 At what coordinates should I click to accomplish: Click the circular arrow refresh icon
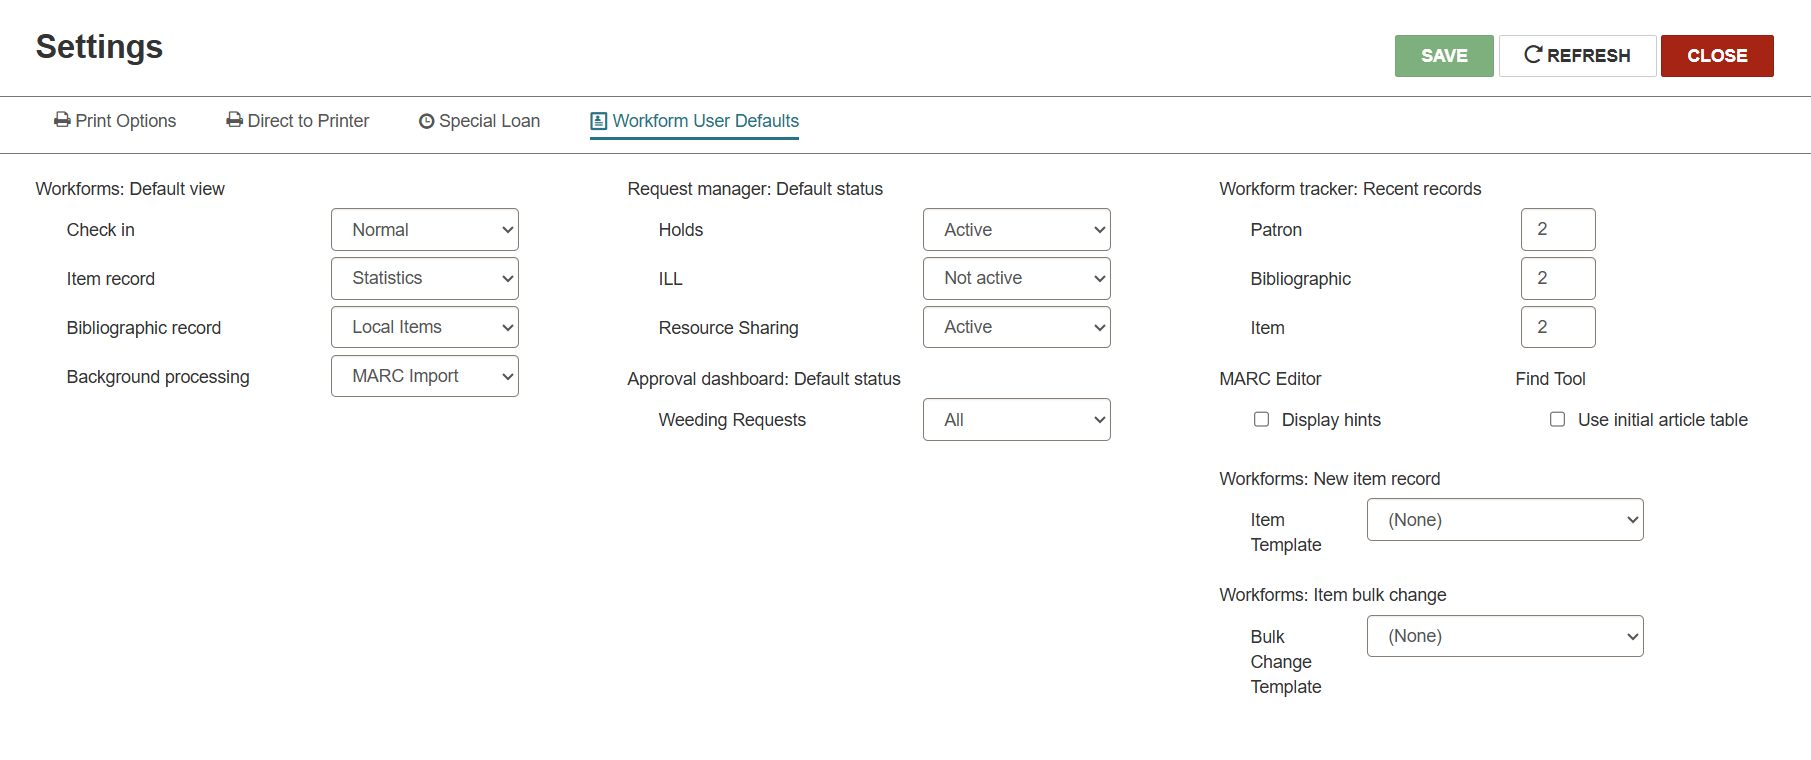[x=1533, y=55]
